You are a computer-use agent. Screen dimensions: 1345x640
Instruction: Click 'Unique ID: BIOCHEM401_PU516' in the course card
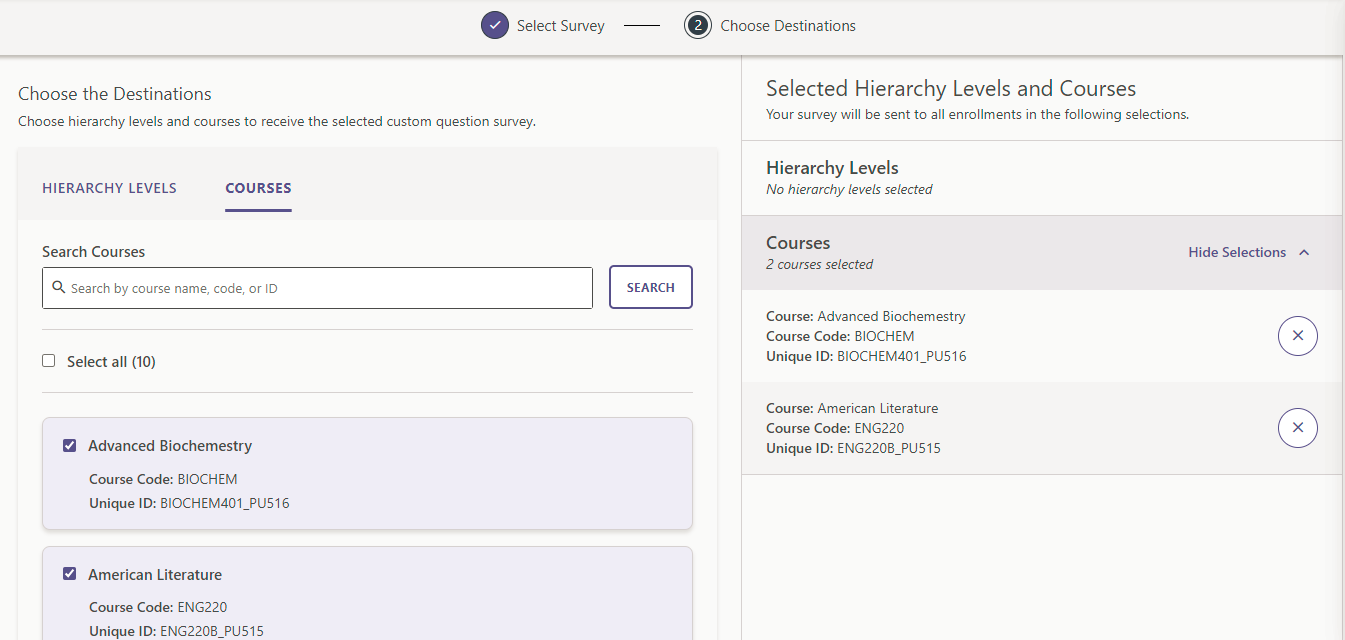189,503
